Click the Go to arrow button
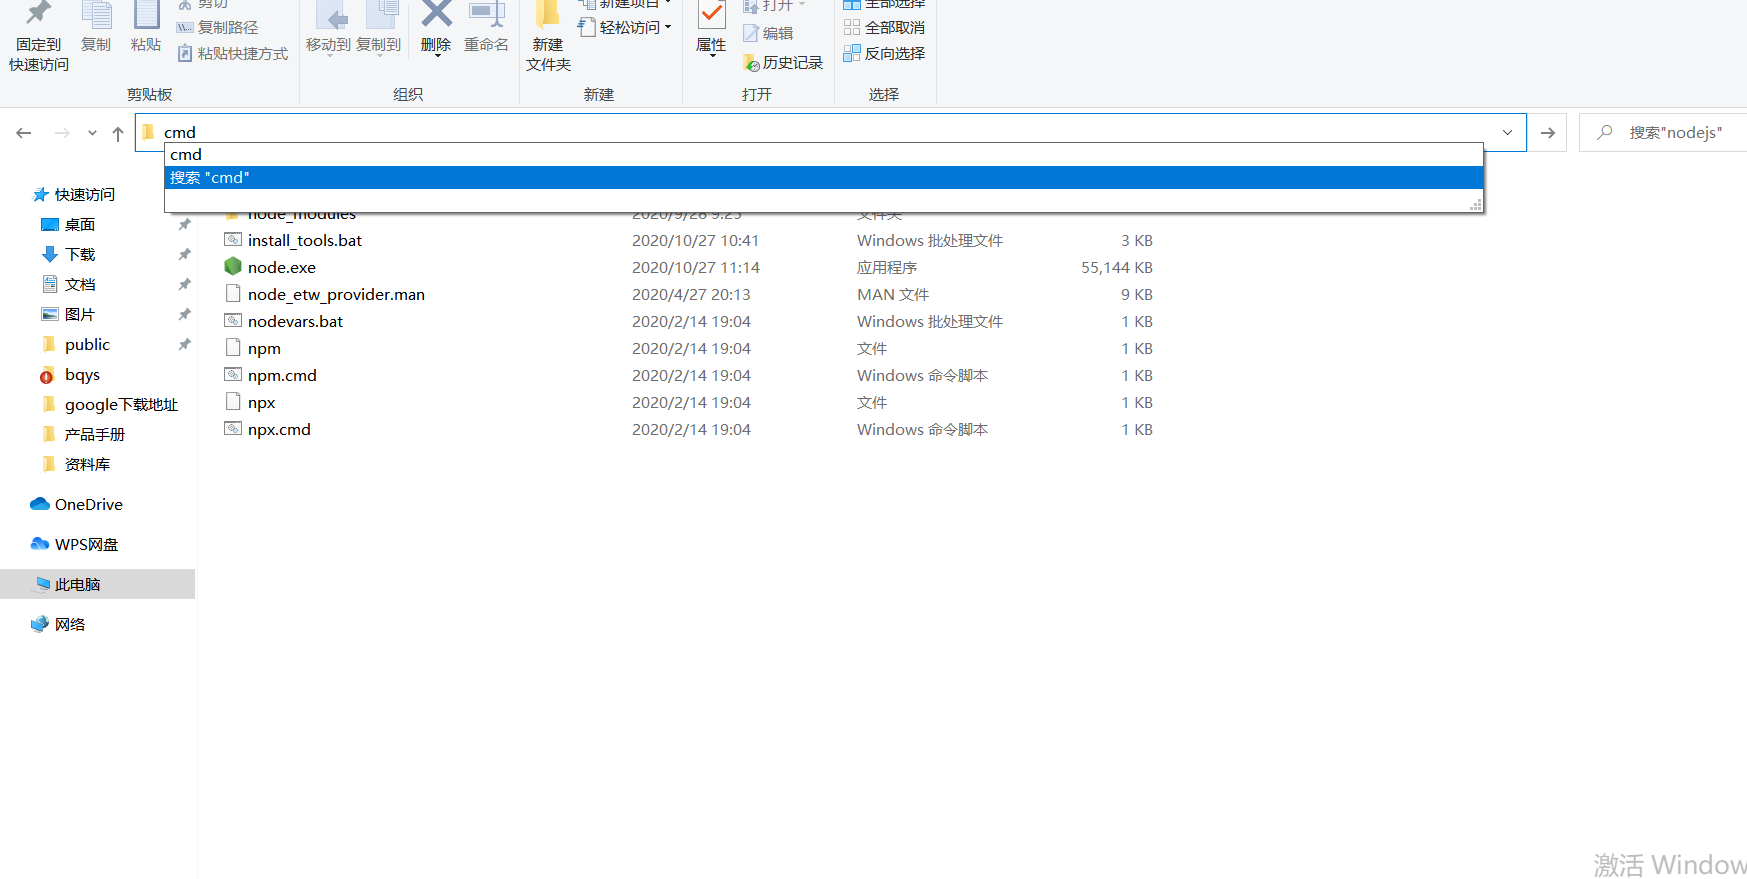 click(1548, 133)
